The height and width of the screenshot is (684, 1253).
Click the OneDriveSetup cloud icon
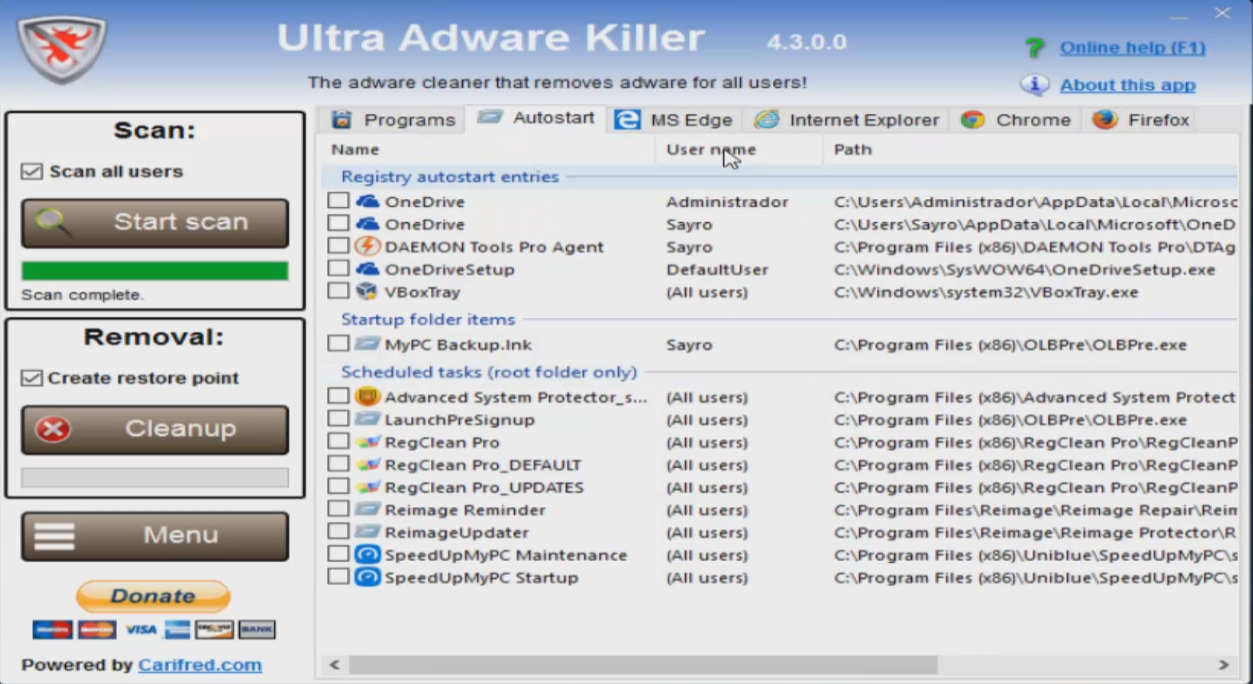367,269
